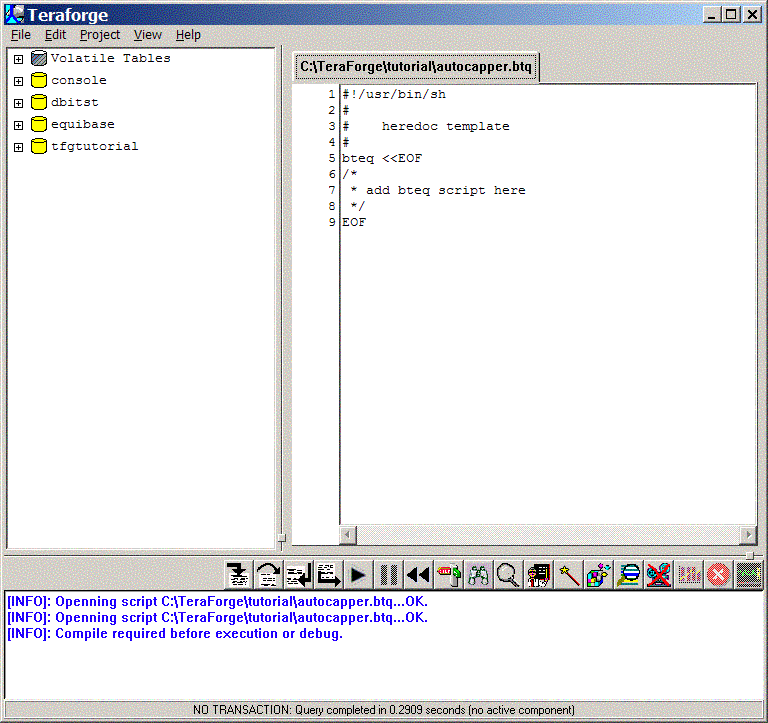Screen dimensions: 768x723
Task: Select the dbitst tree label
Action: pyautogui.click(x=75, y=102)
